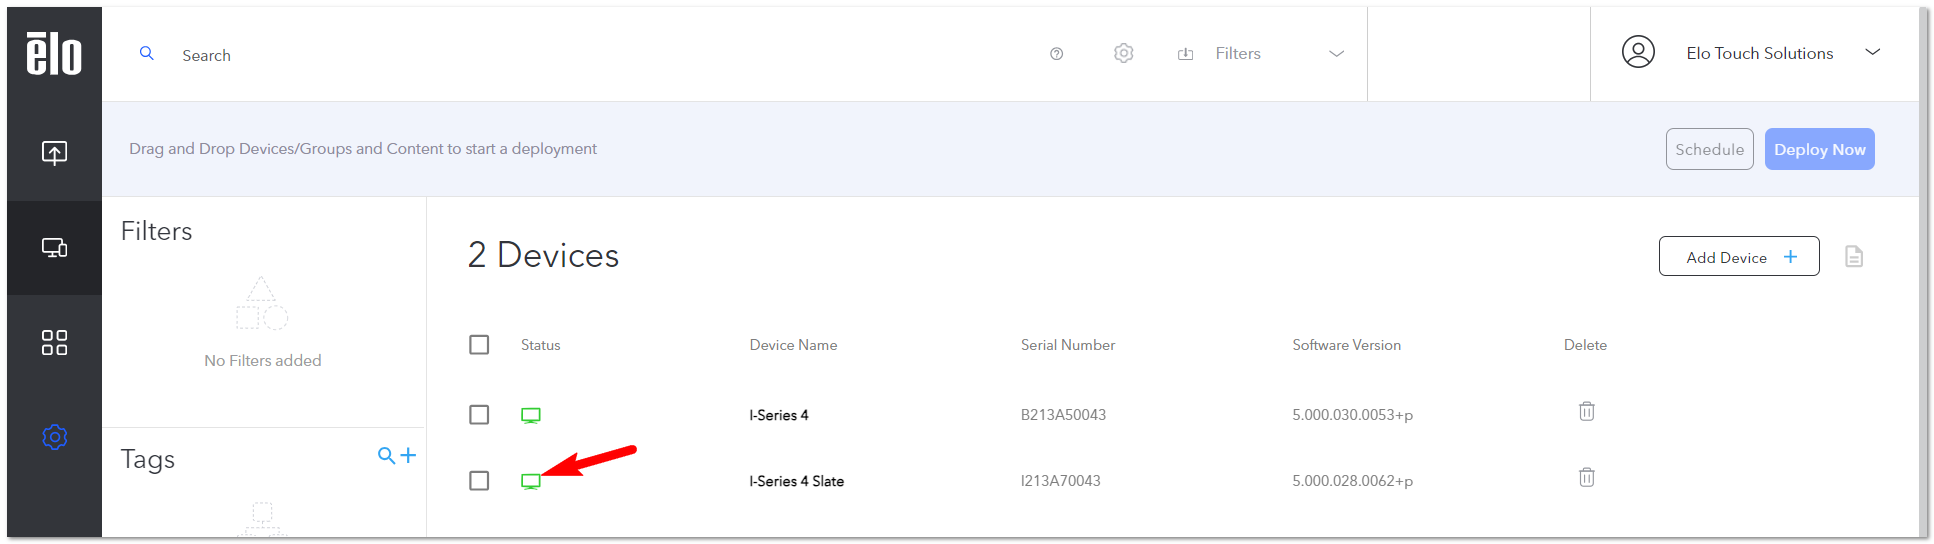Click the Deploy Now button
The image size is (1934, 544).
point(1820,149)
